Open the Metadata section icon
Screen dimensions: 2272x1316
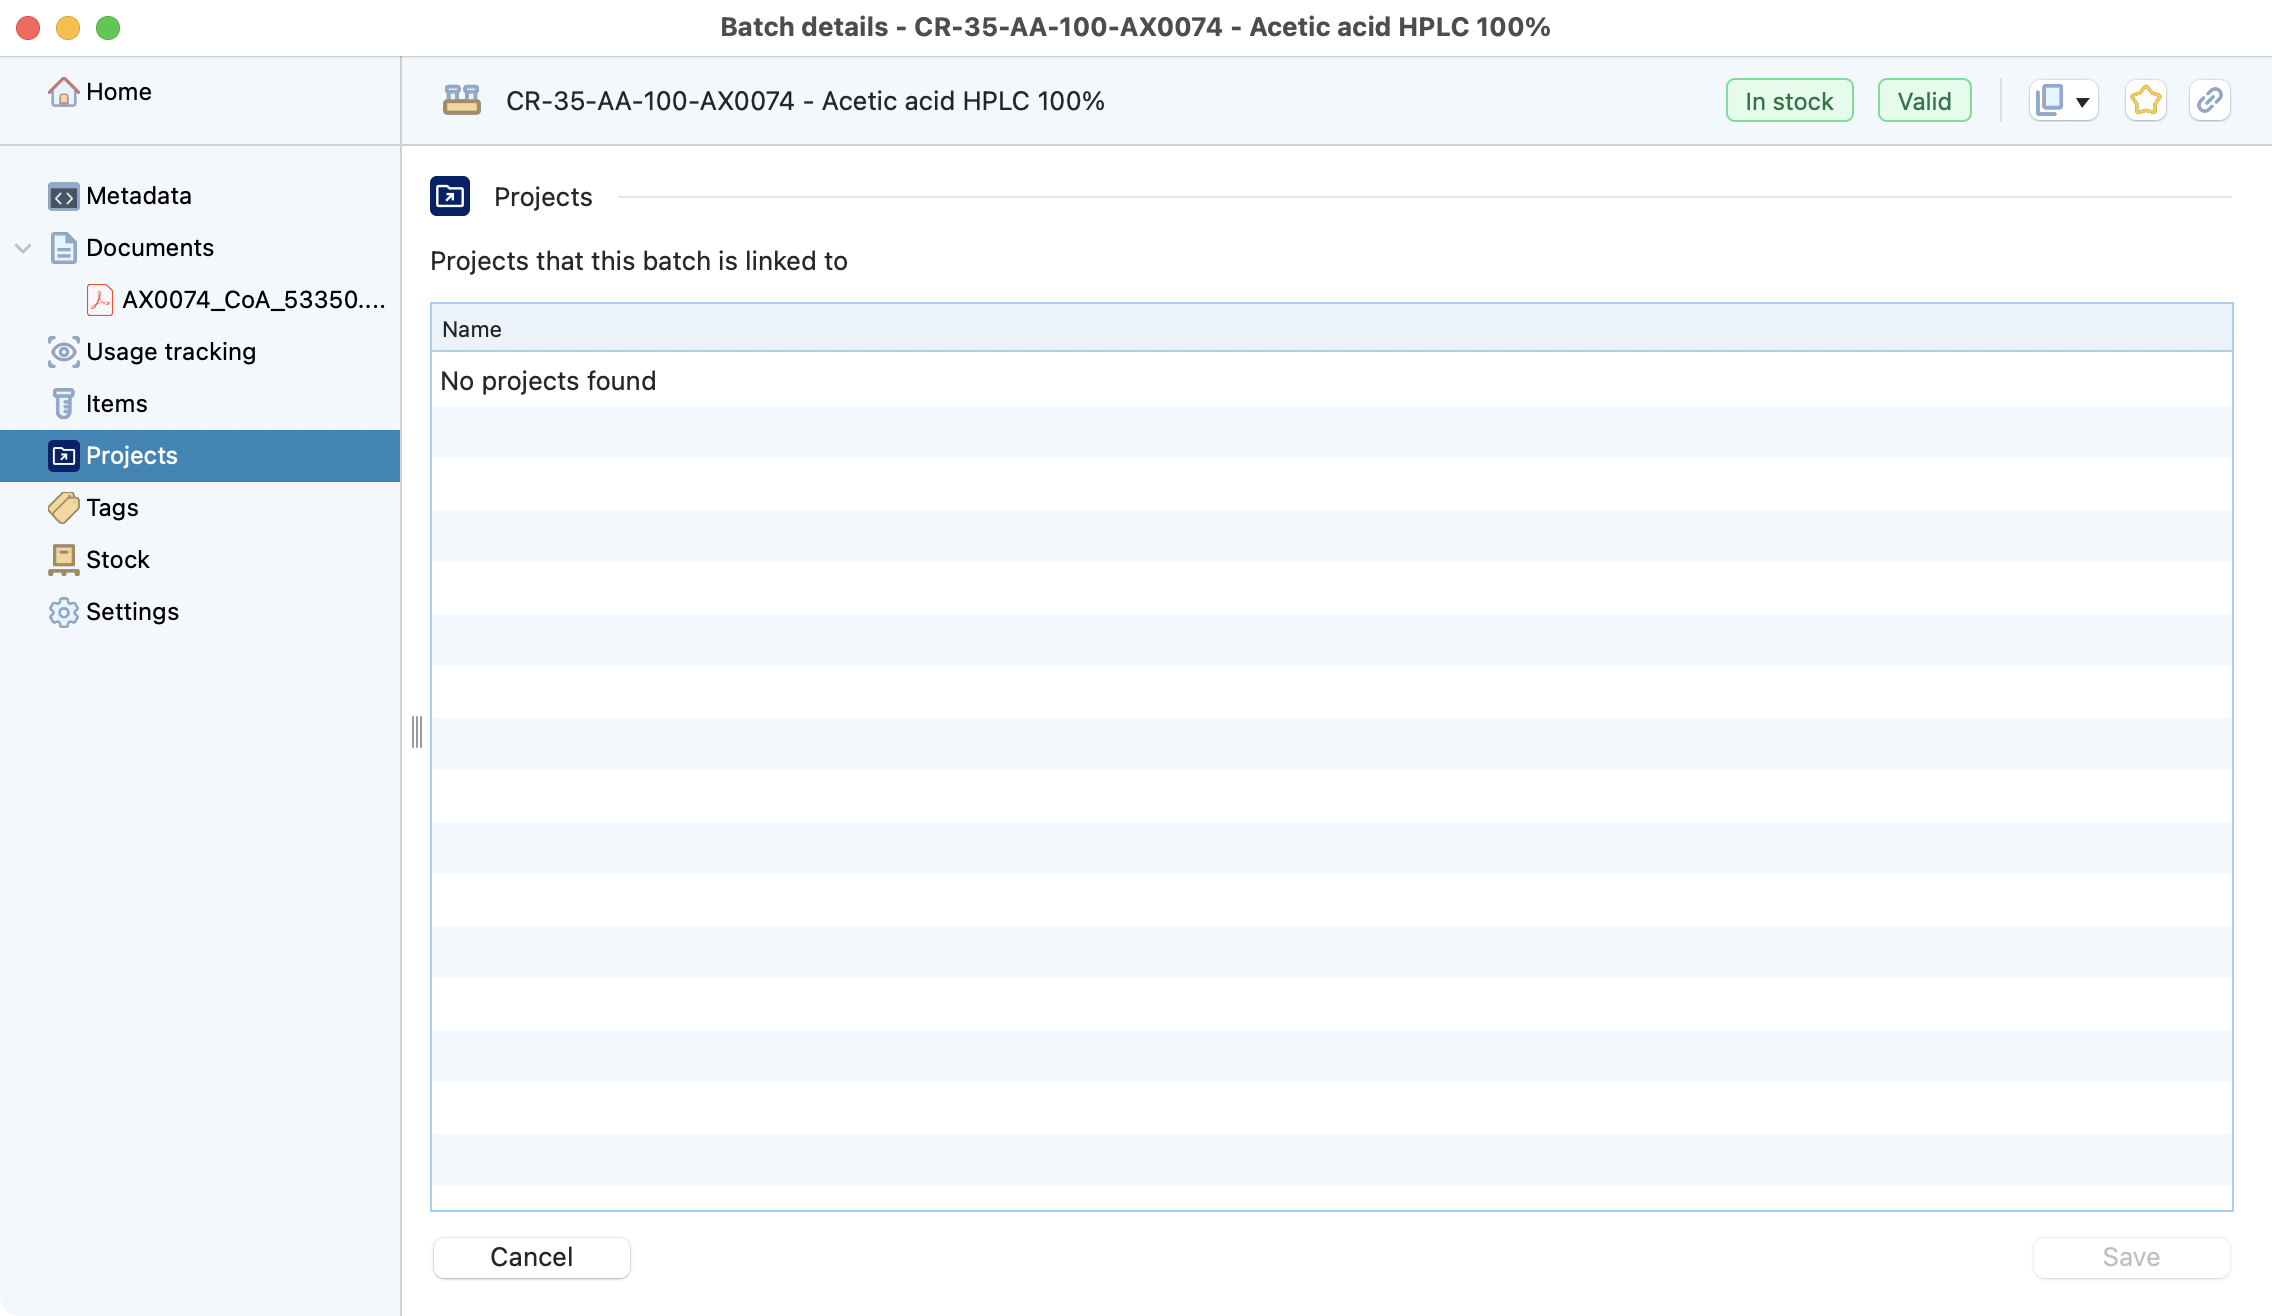tap(63, 196)
